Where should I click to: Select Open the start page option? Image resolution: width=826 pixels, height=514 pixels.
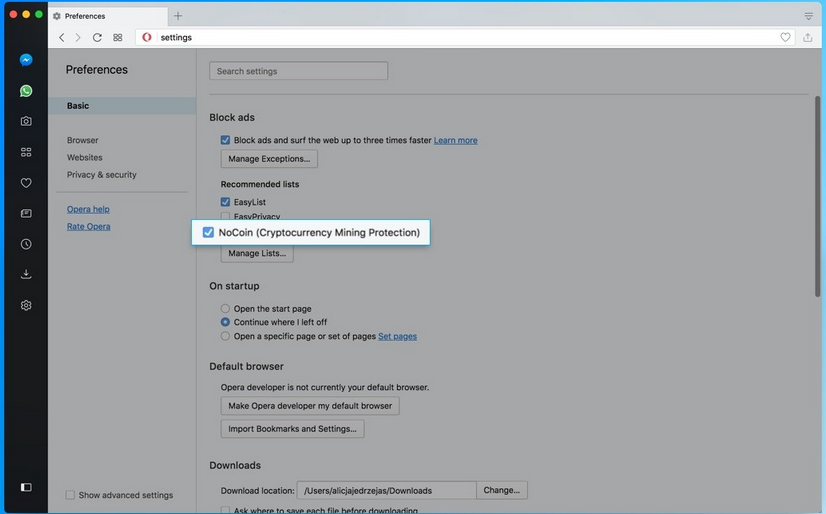point(225,309)
